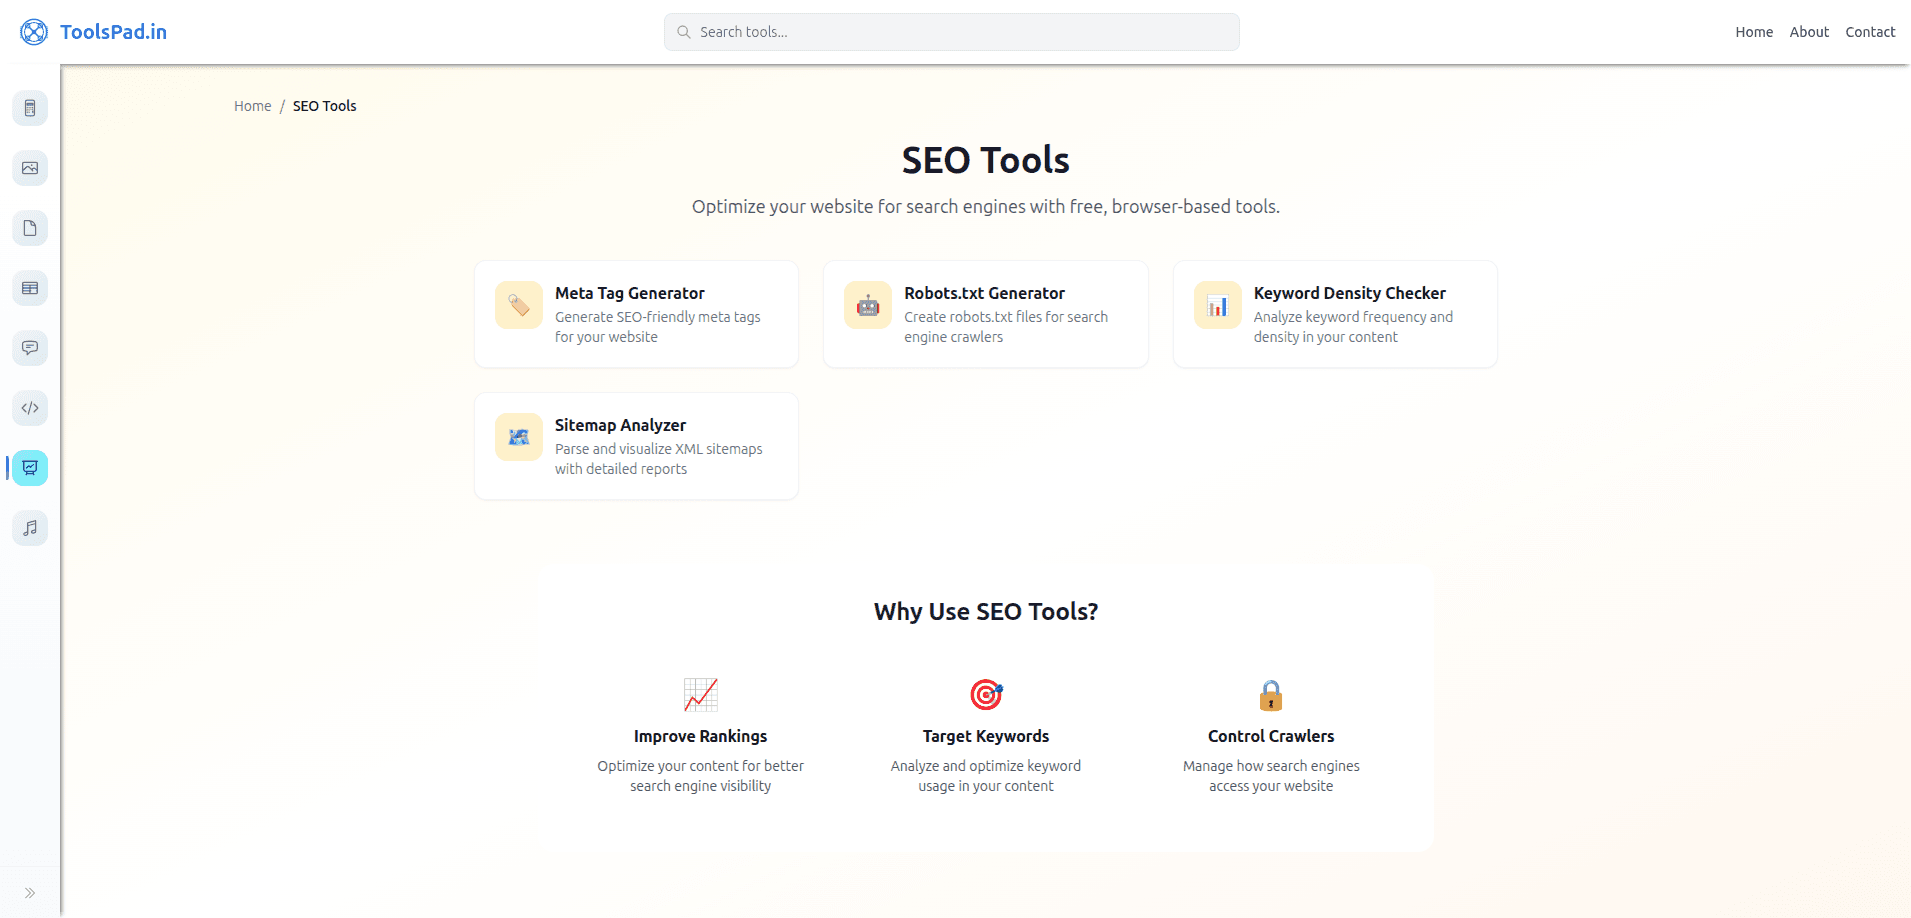Open the Sitemap Analyzer tool card
This screenshot has height=918, width=1911.
(636, 446)
